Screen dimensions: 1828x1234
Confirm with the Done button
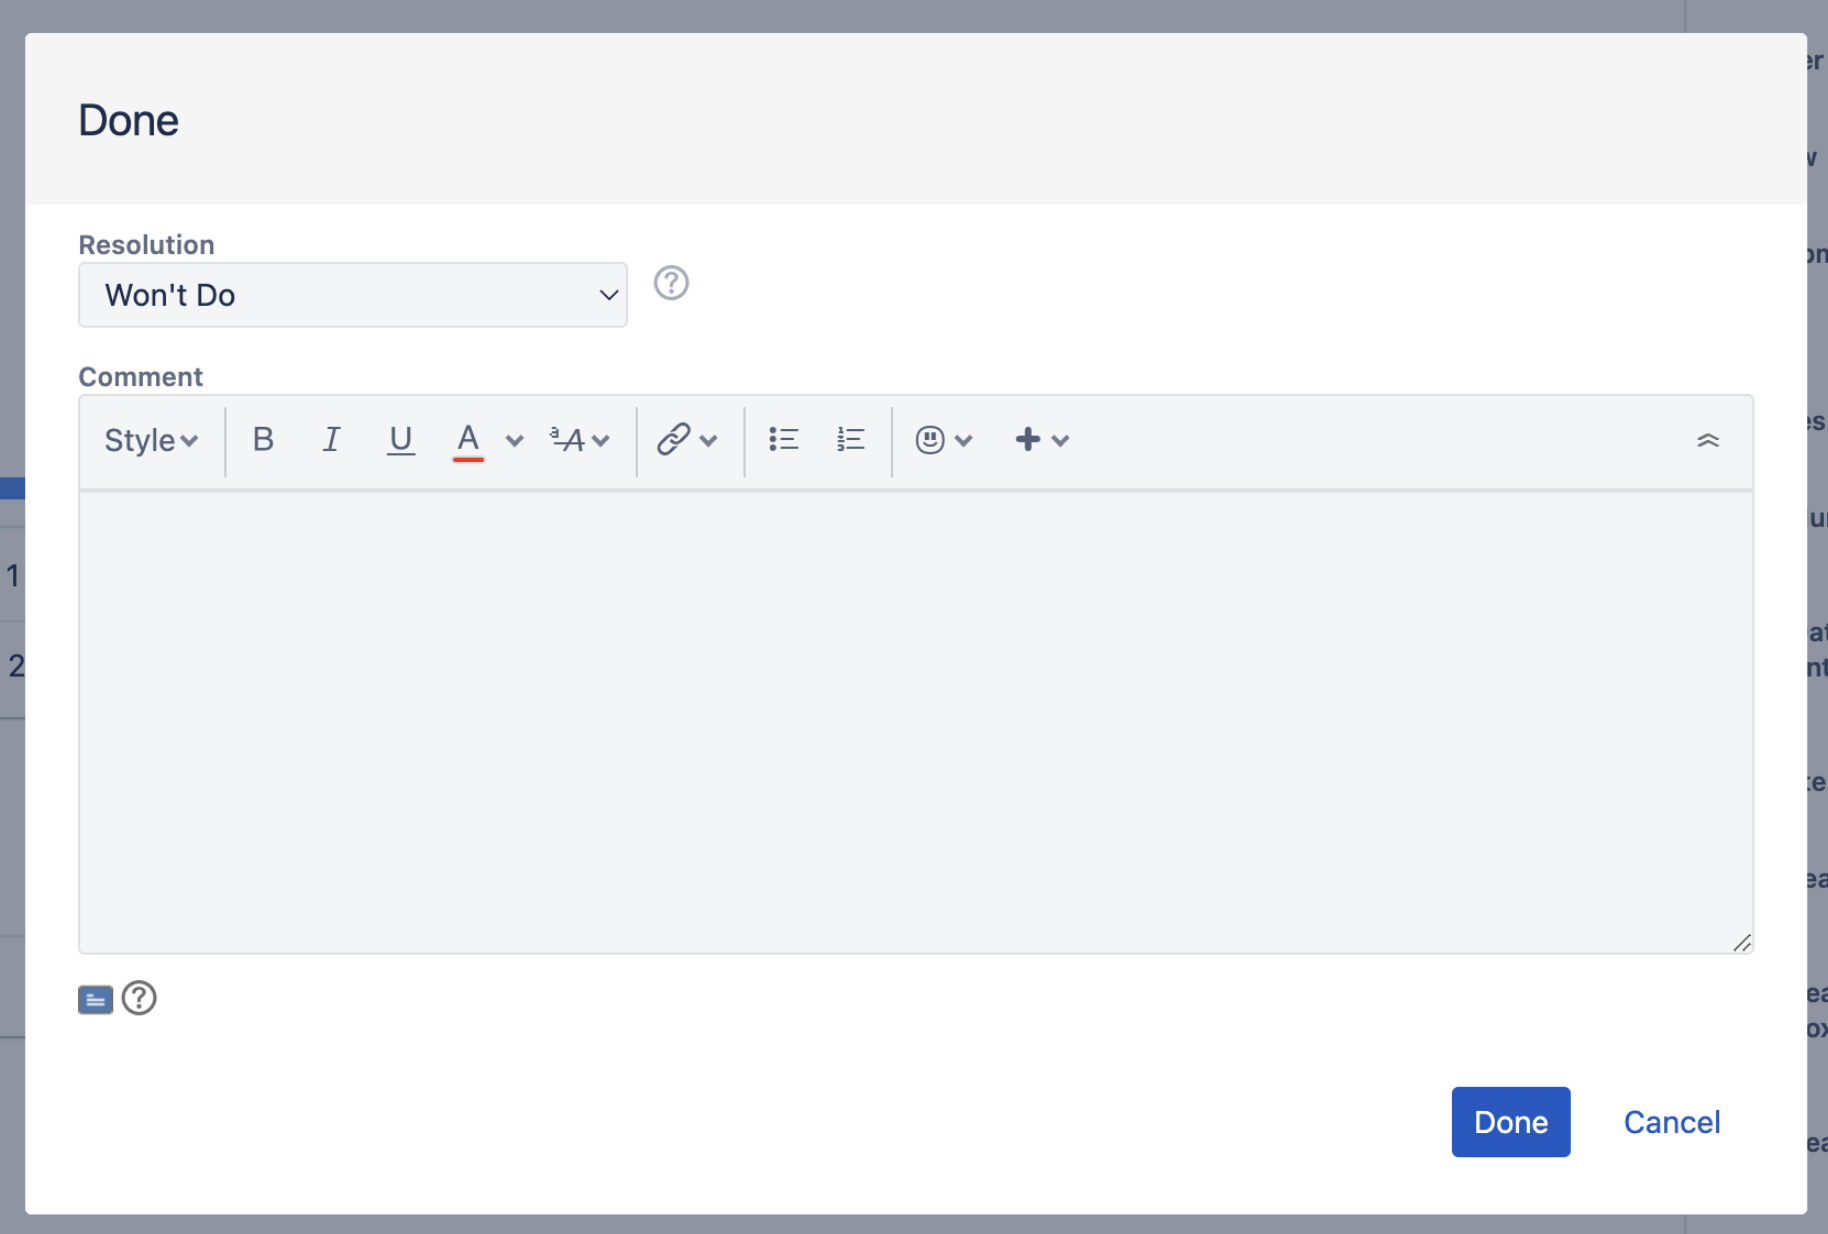click(x=1510, y=1121)
